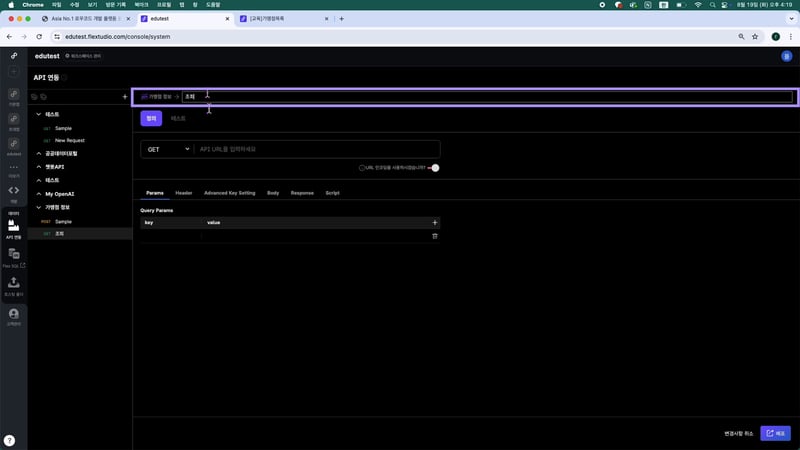Image resolution: width=800 pixels, height=450 pixels.
Task: Select the URL encoding radio circle
Action: (x=362, y=168)
